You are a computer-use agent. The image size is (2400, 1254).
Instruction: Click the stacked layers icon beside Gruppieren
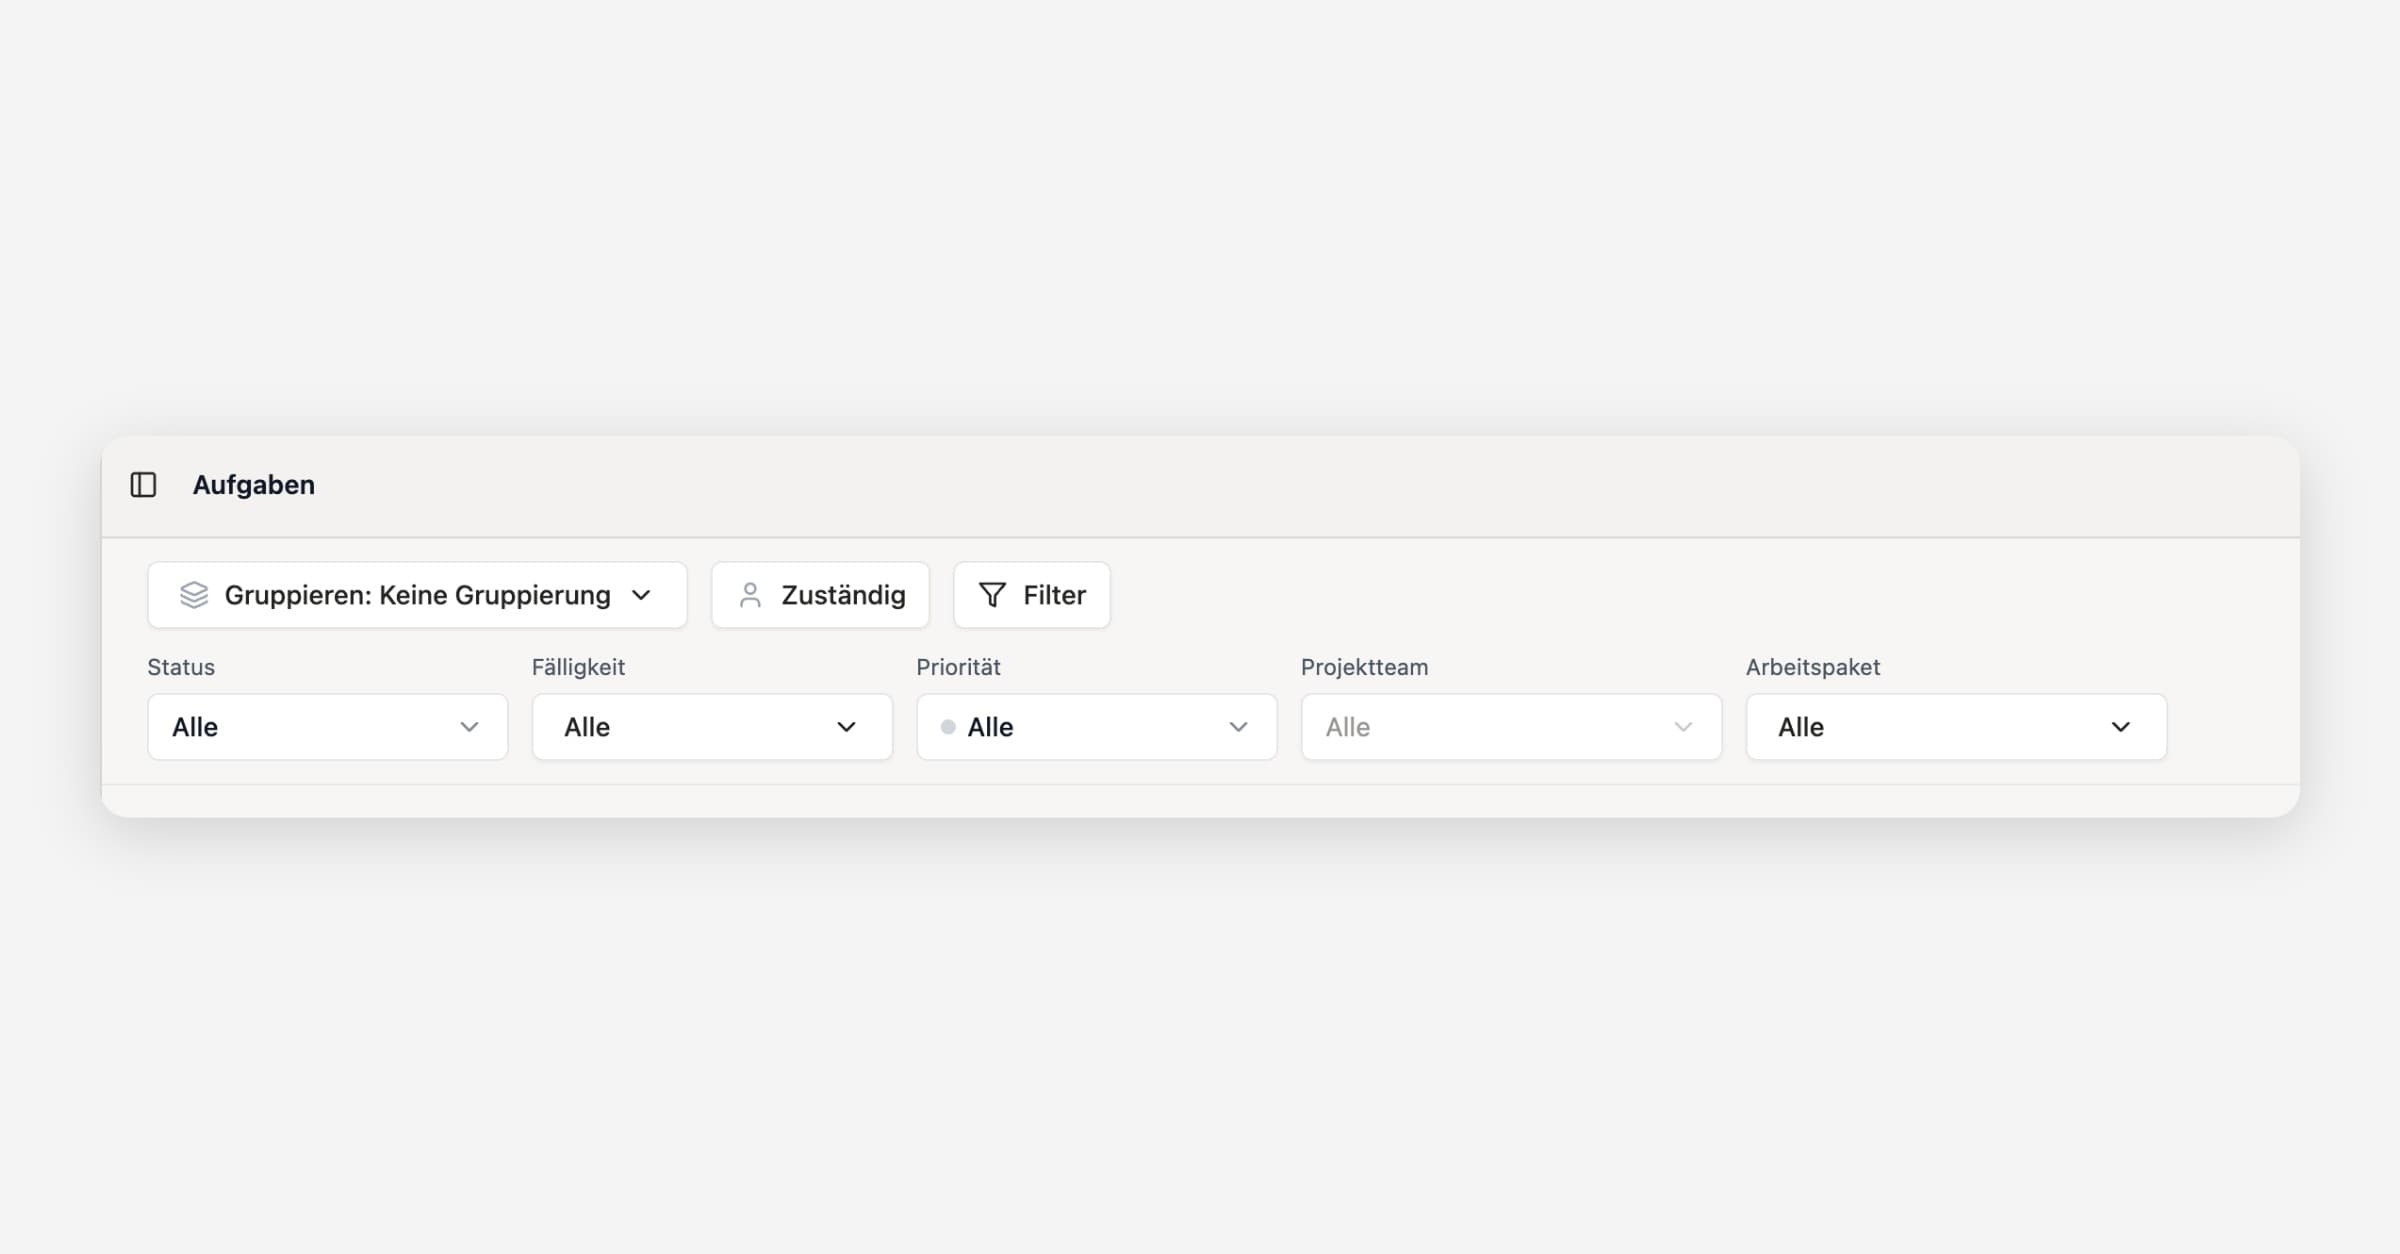194,595
